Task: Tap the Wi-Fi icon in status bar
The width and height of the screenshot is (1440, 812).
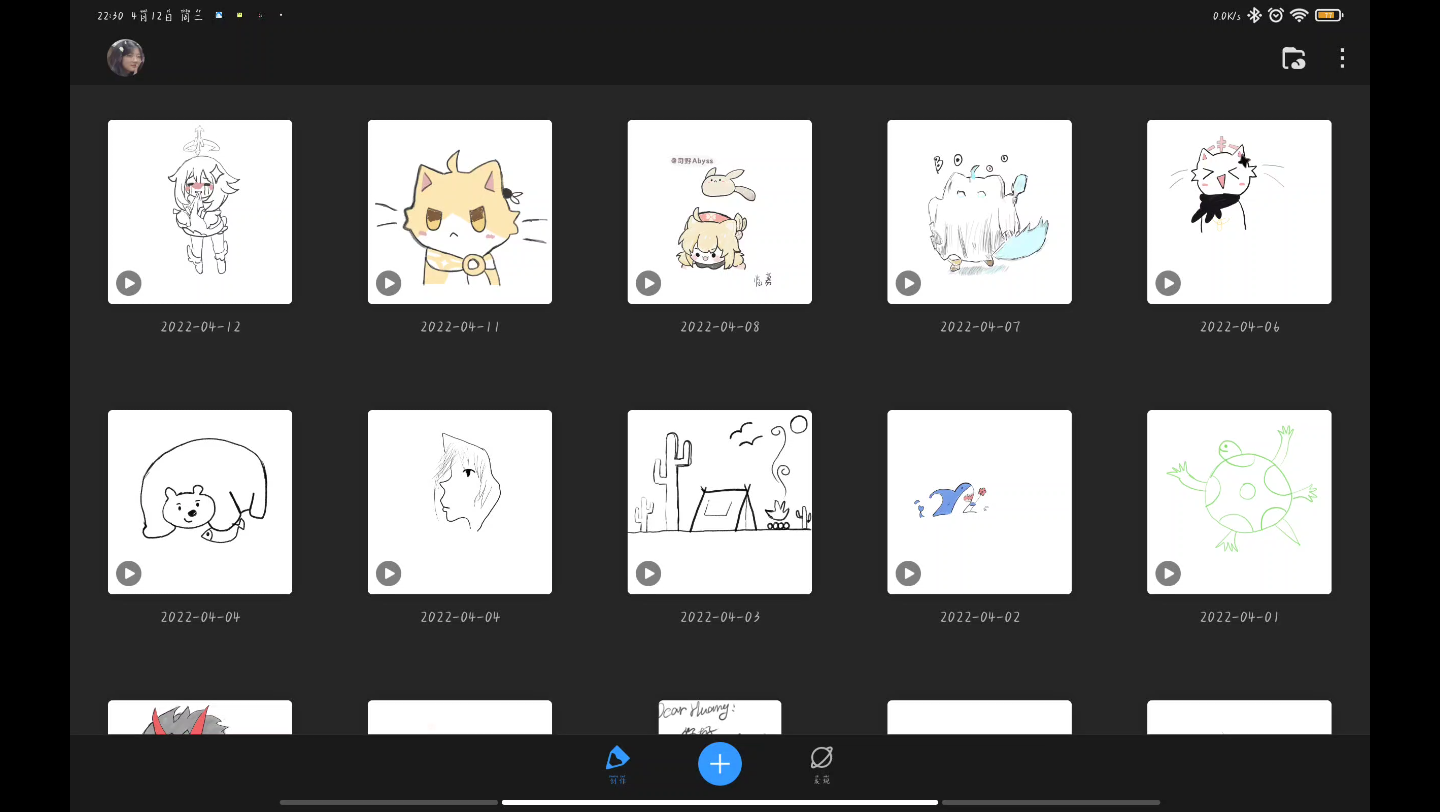Action: (x=1299, y=15)
